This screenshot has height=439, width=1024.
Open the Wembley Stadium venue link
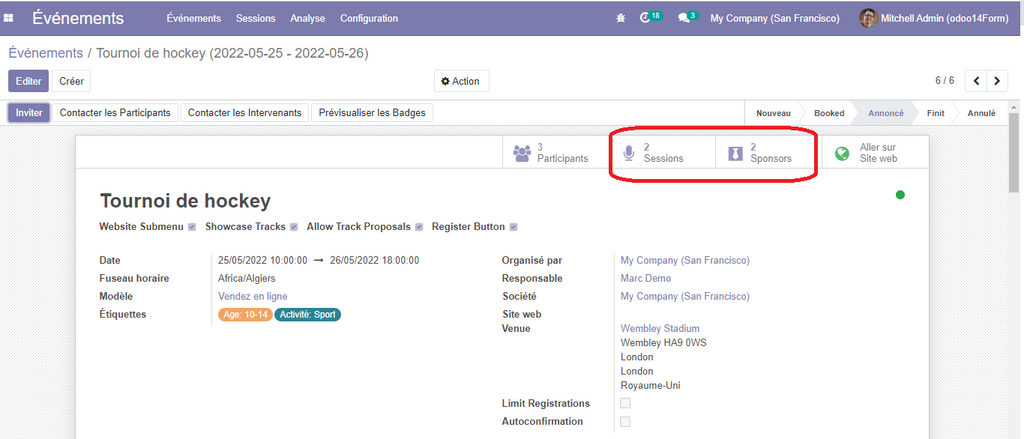pyautogui.click(x=660, y=328)
